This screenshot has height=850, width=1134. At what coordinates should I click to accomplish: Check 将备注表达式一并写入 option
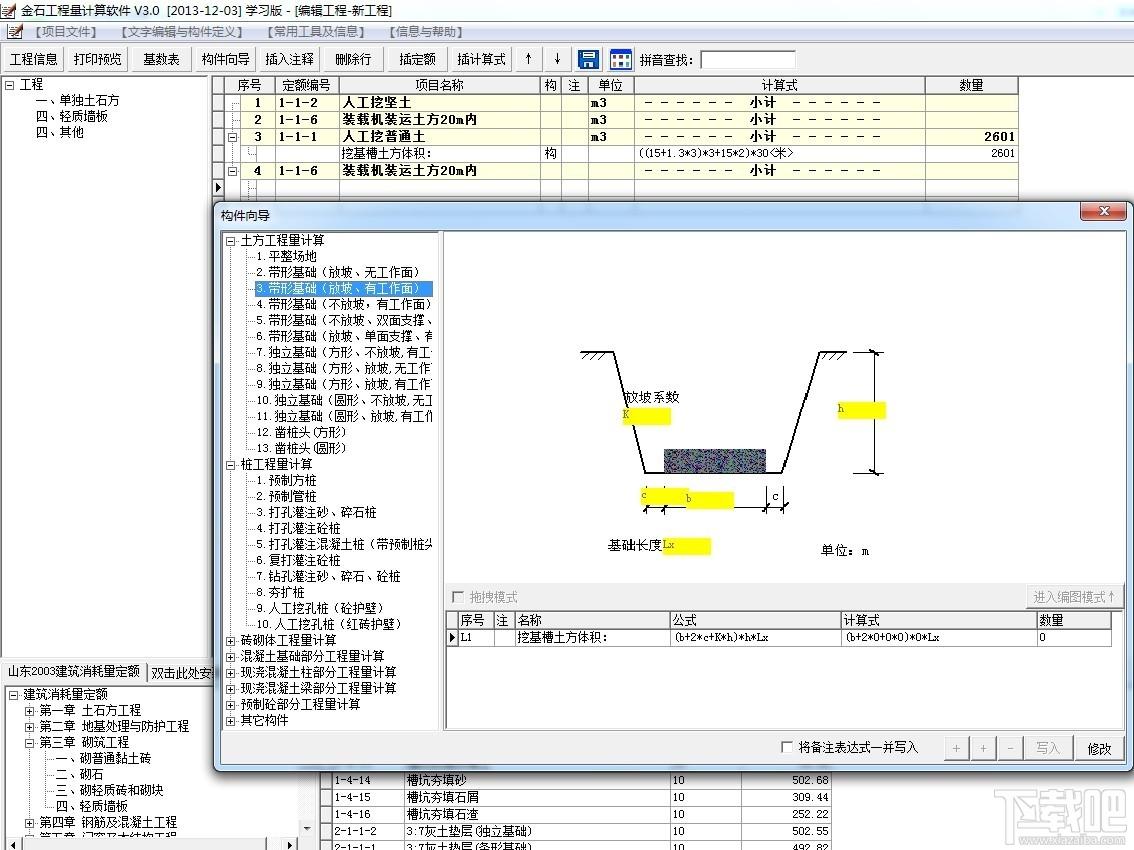pyautogui.click(x=787, y=747)
